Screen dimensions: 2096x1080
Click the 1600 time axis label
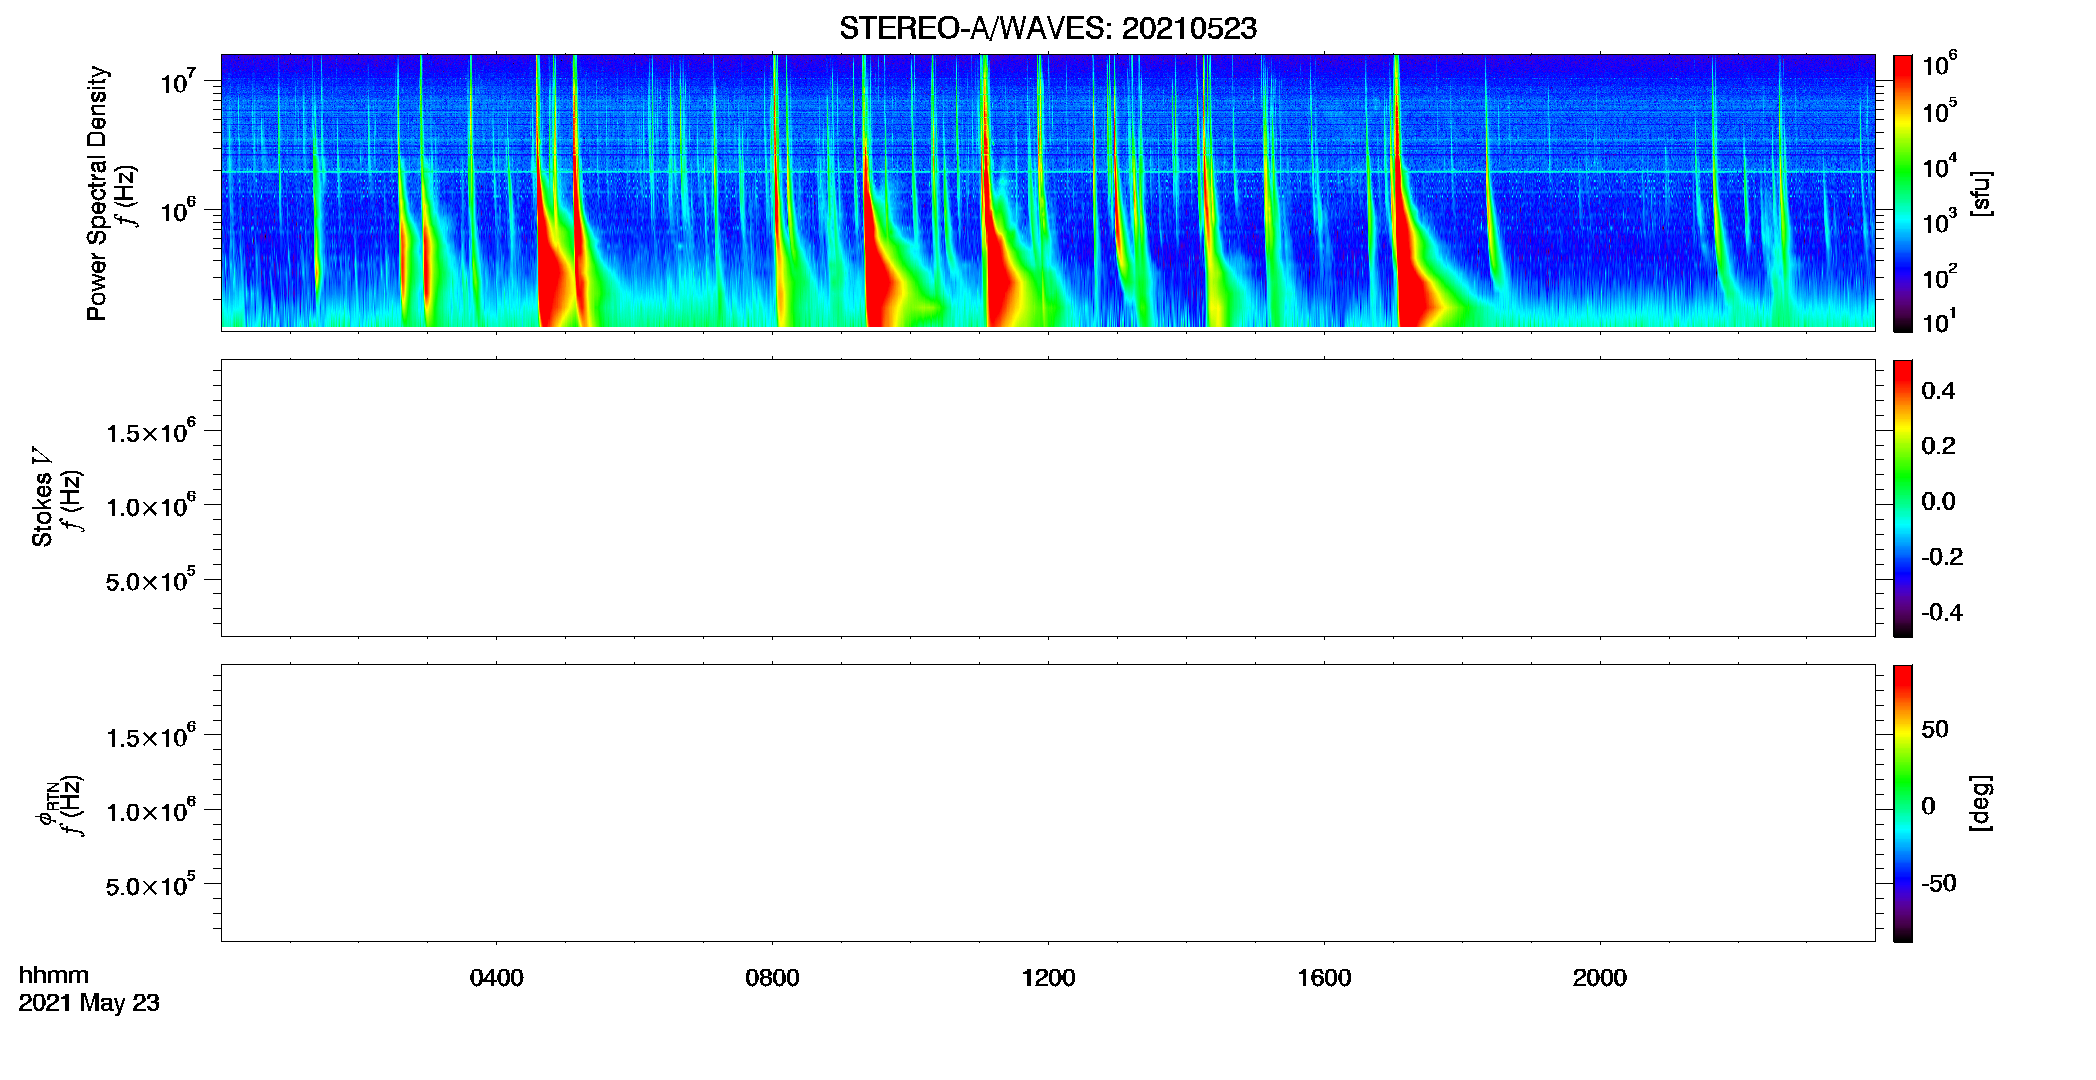click(1324, 978)
